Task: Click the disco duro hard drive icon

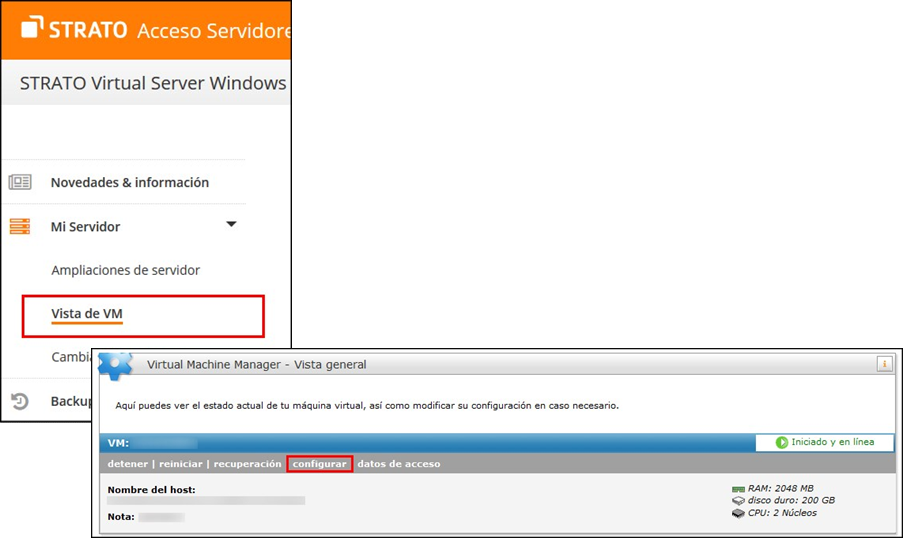Action: tap(738, 501)
